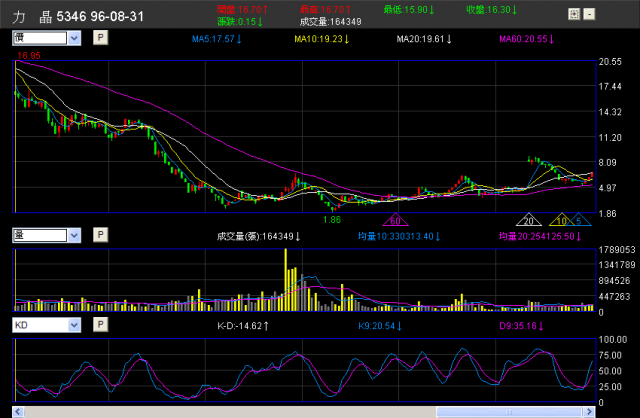
Task: Click the 收盤:16.30 closing price label
Action: tap(492, 9)
